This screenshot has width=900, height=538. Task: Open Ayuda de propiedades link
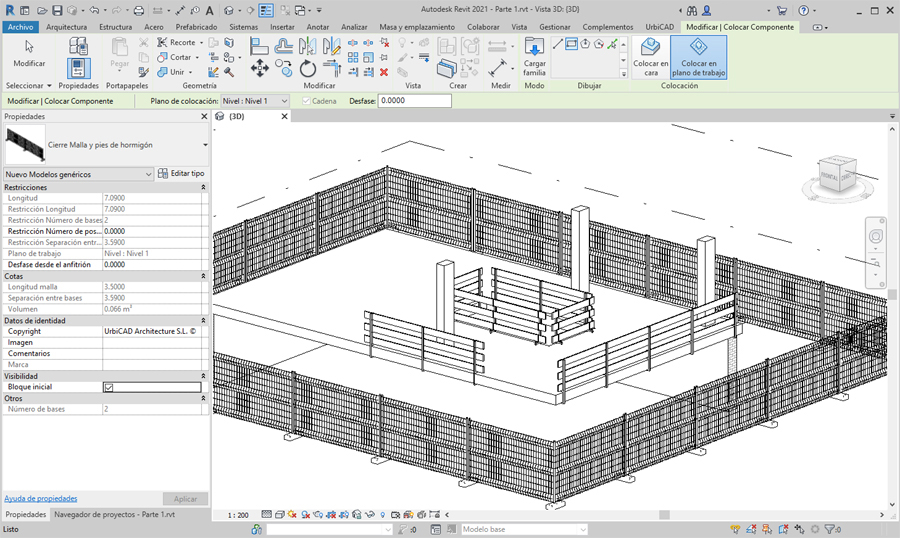41,498
